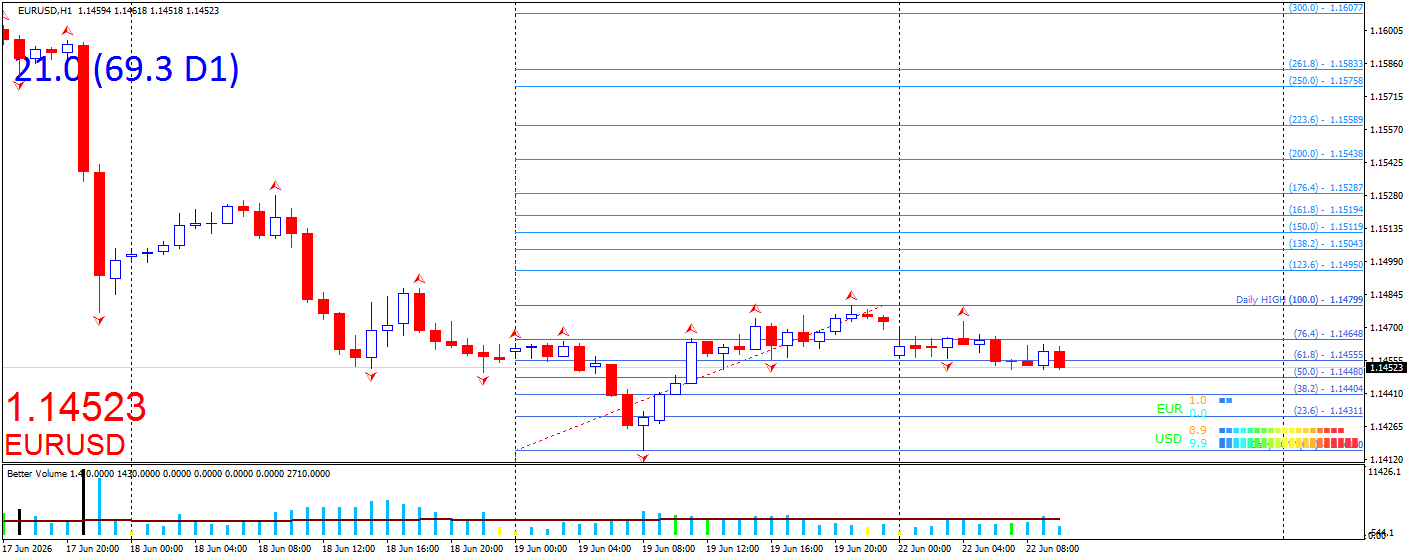Click the (161.8) - 1.15194 Fibonacci label

coord(1327,210)
